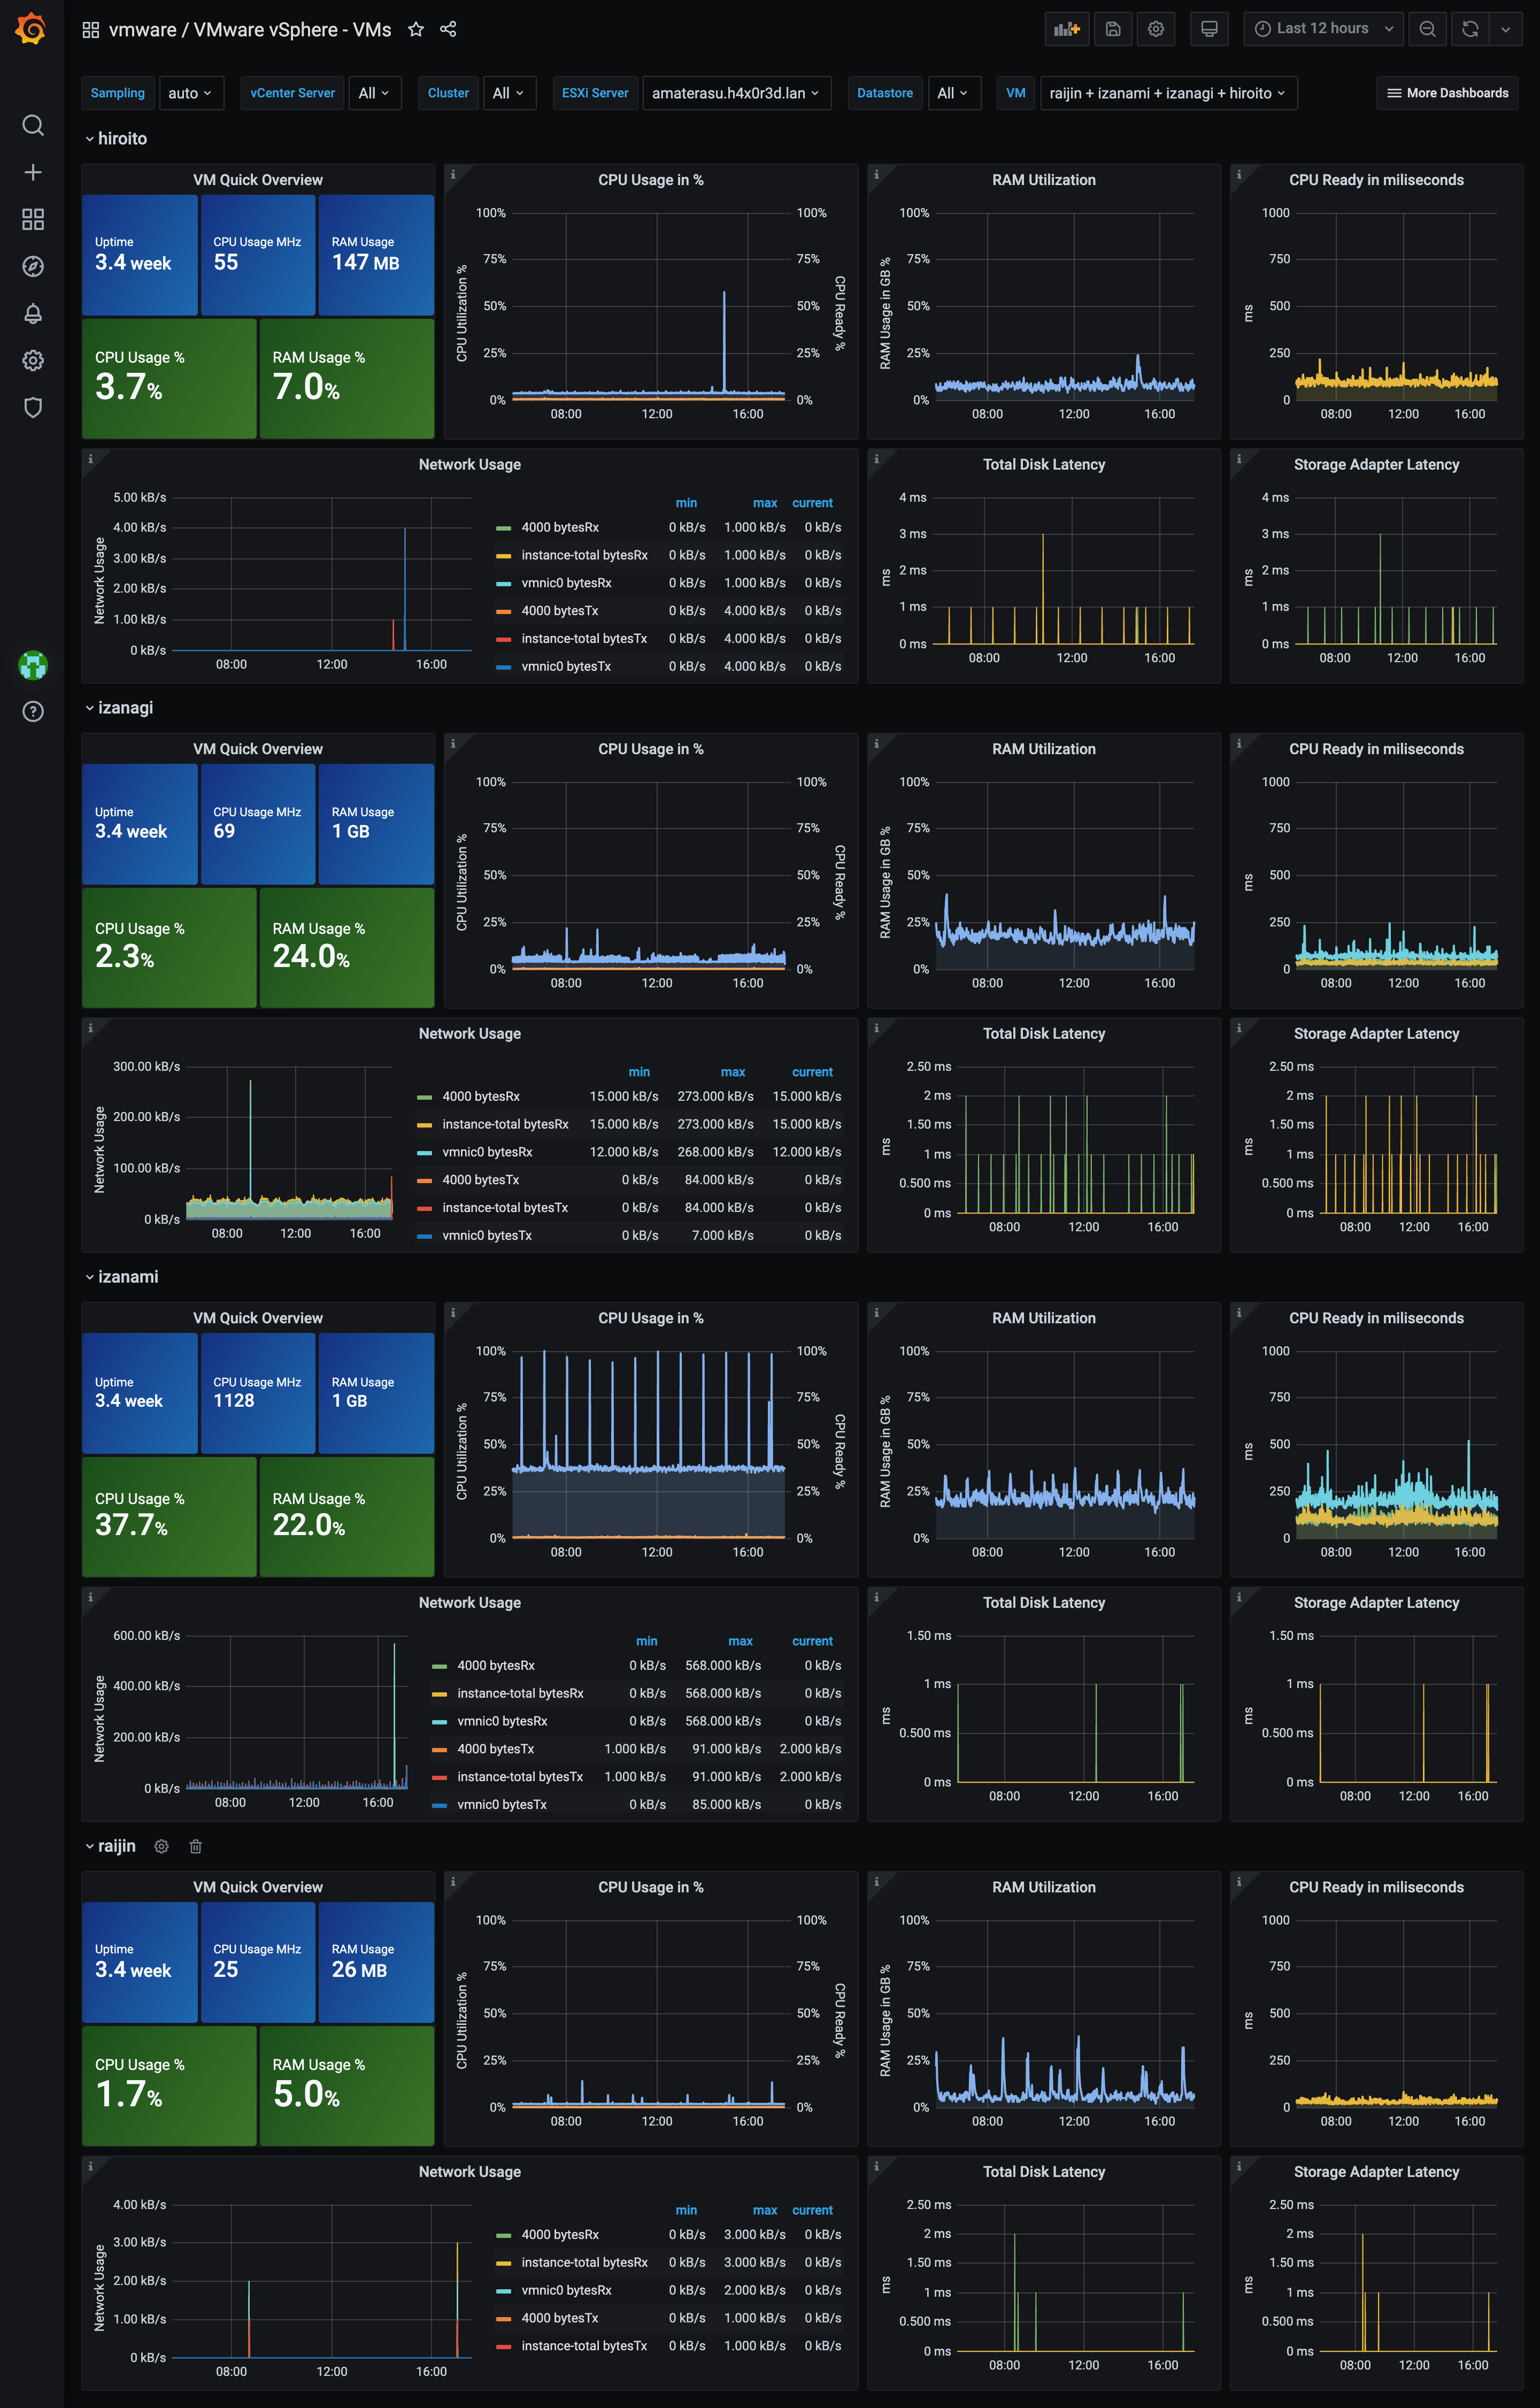1540x2408 pixels.
Task: Open the search dashboards magnifier icon
Action: click(32, 125)
